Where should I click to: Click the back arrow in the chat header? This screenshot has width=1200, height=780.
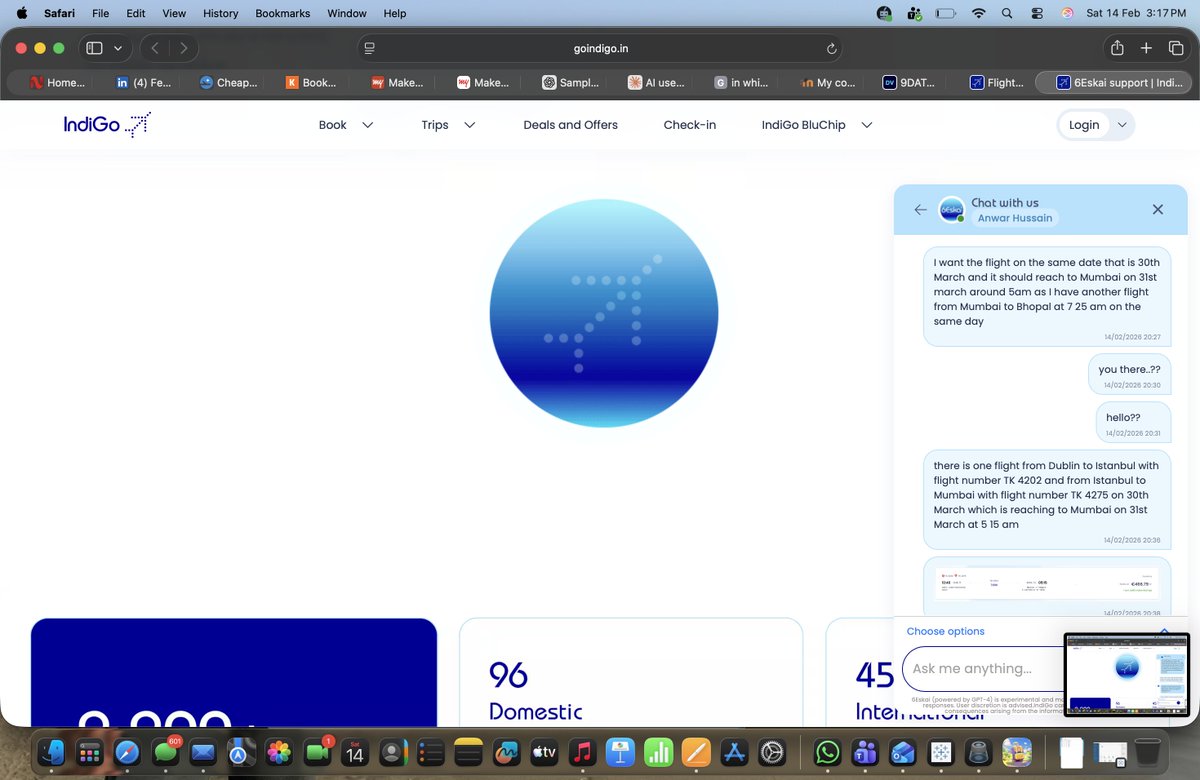[920, 210]
